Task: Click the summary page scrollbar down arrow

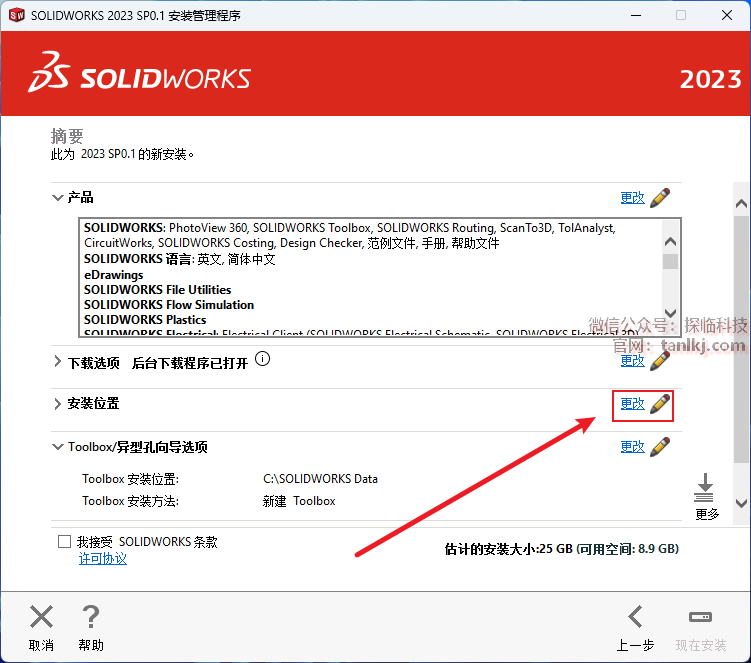Action: pyautogui.click(x=741, y=503)
